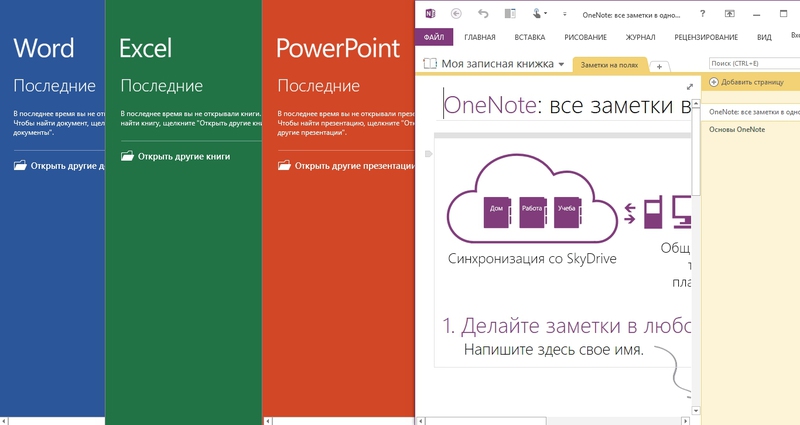This screenshot has height=425, width=800.
Task: Click folder icon in the Word pane
Action: point(20,165)
